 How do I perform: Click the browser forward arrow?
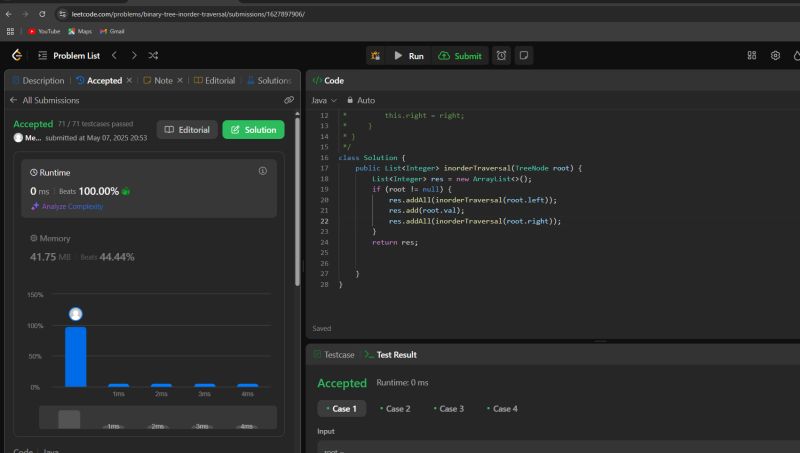(25, 14)
